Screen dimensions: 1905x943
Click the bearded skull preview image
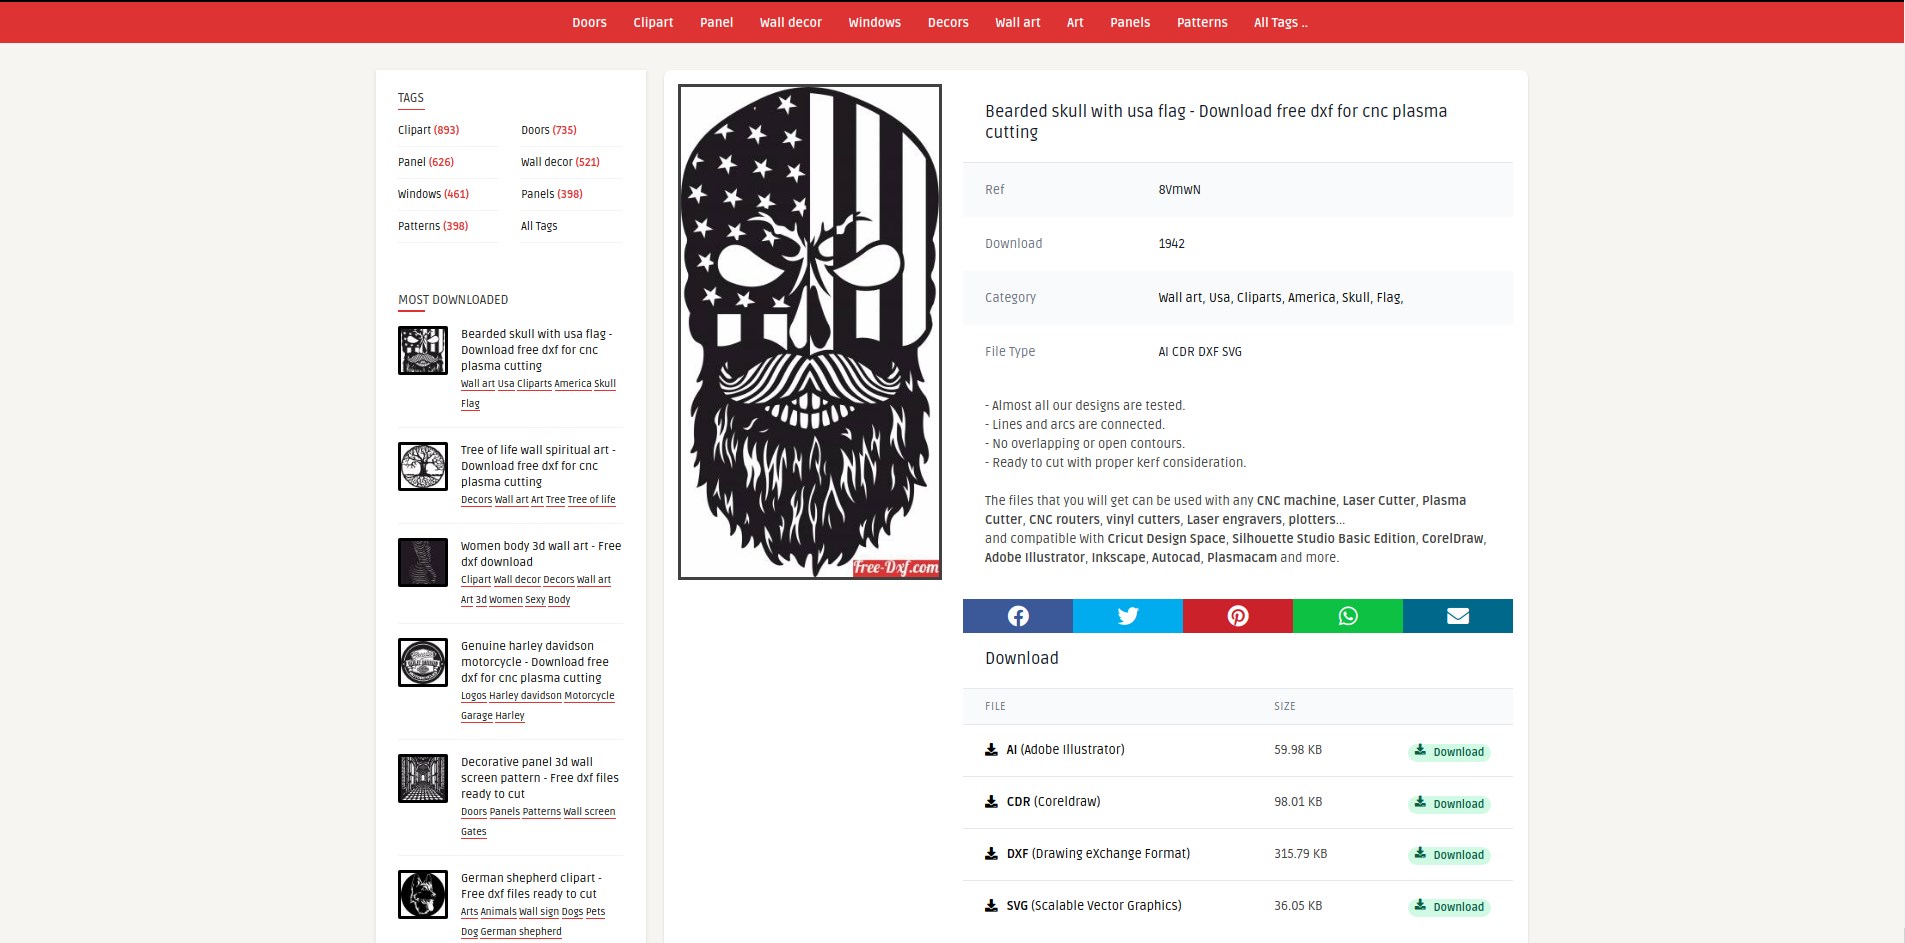coord(809,330)
